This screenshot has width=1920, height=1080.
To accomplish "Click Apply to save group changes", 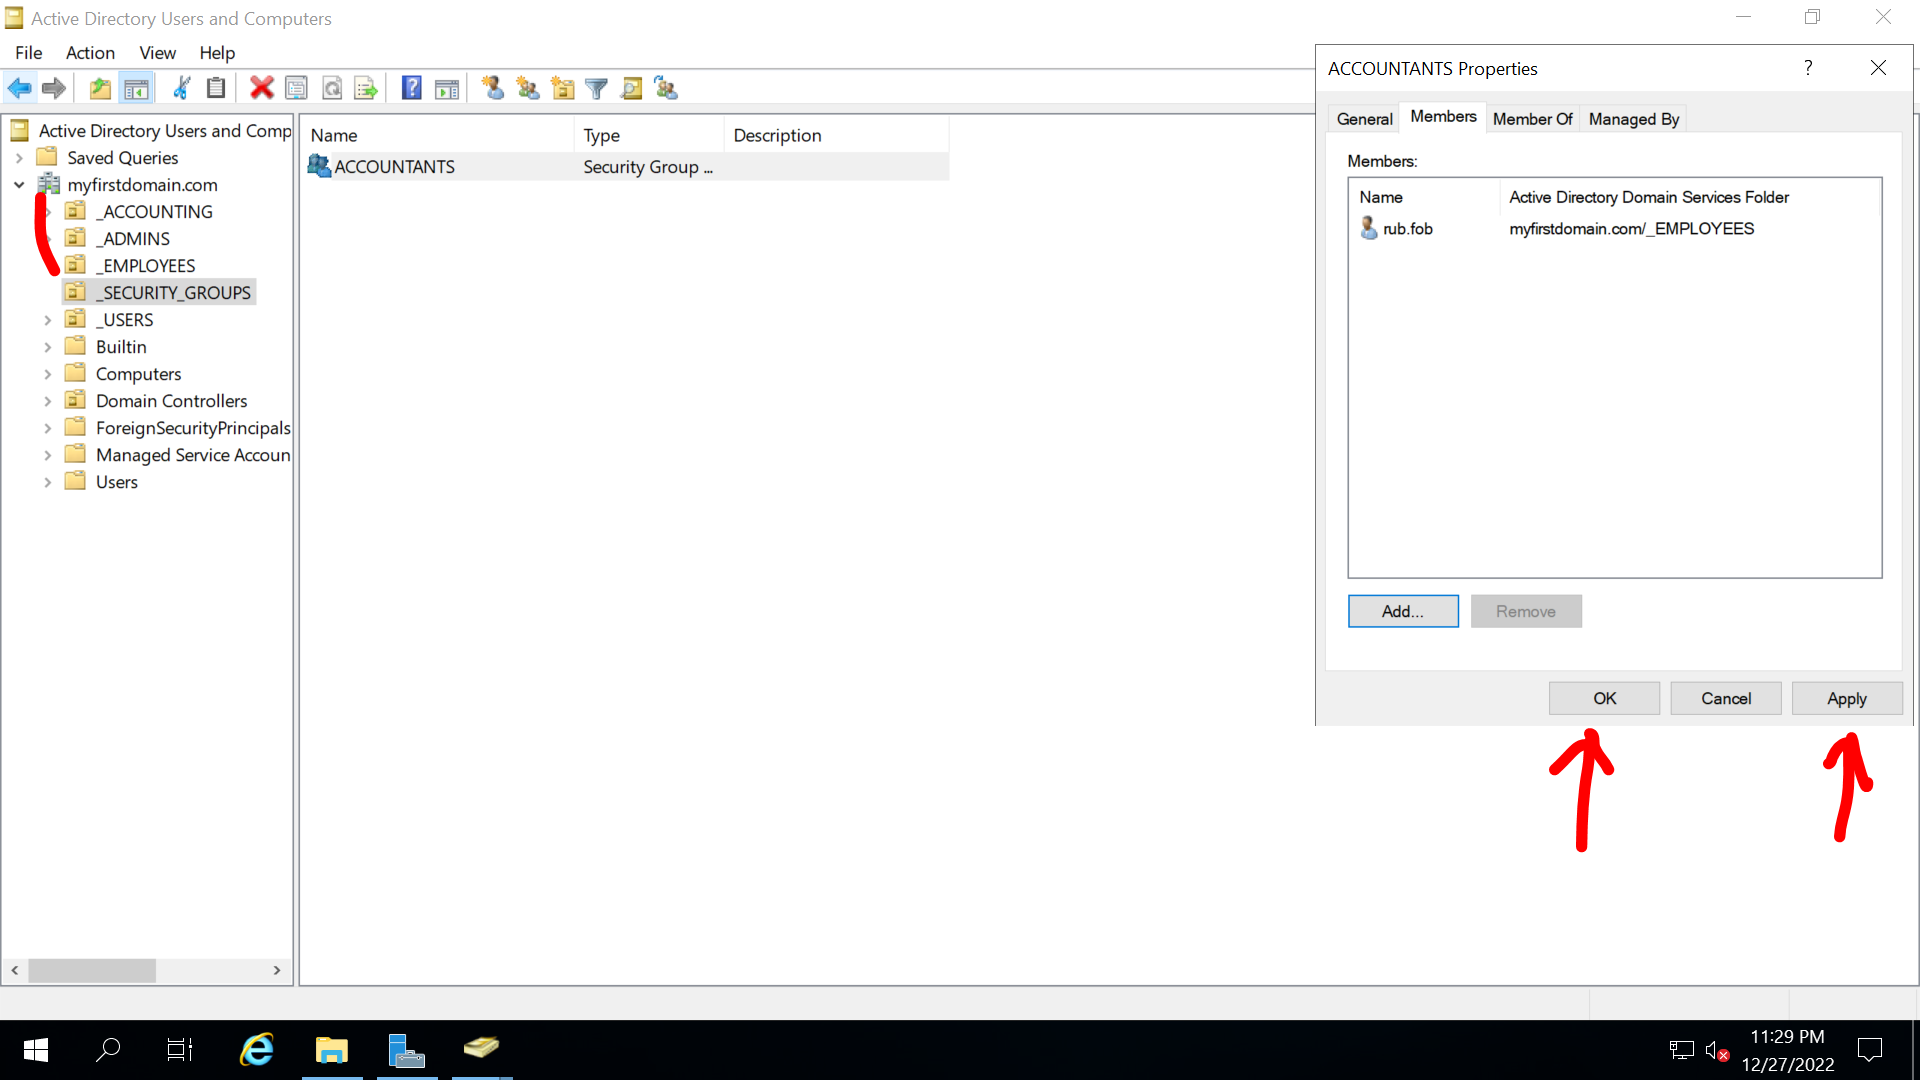I will [x=1846, y=698].
